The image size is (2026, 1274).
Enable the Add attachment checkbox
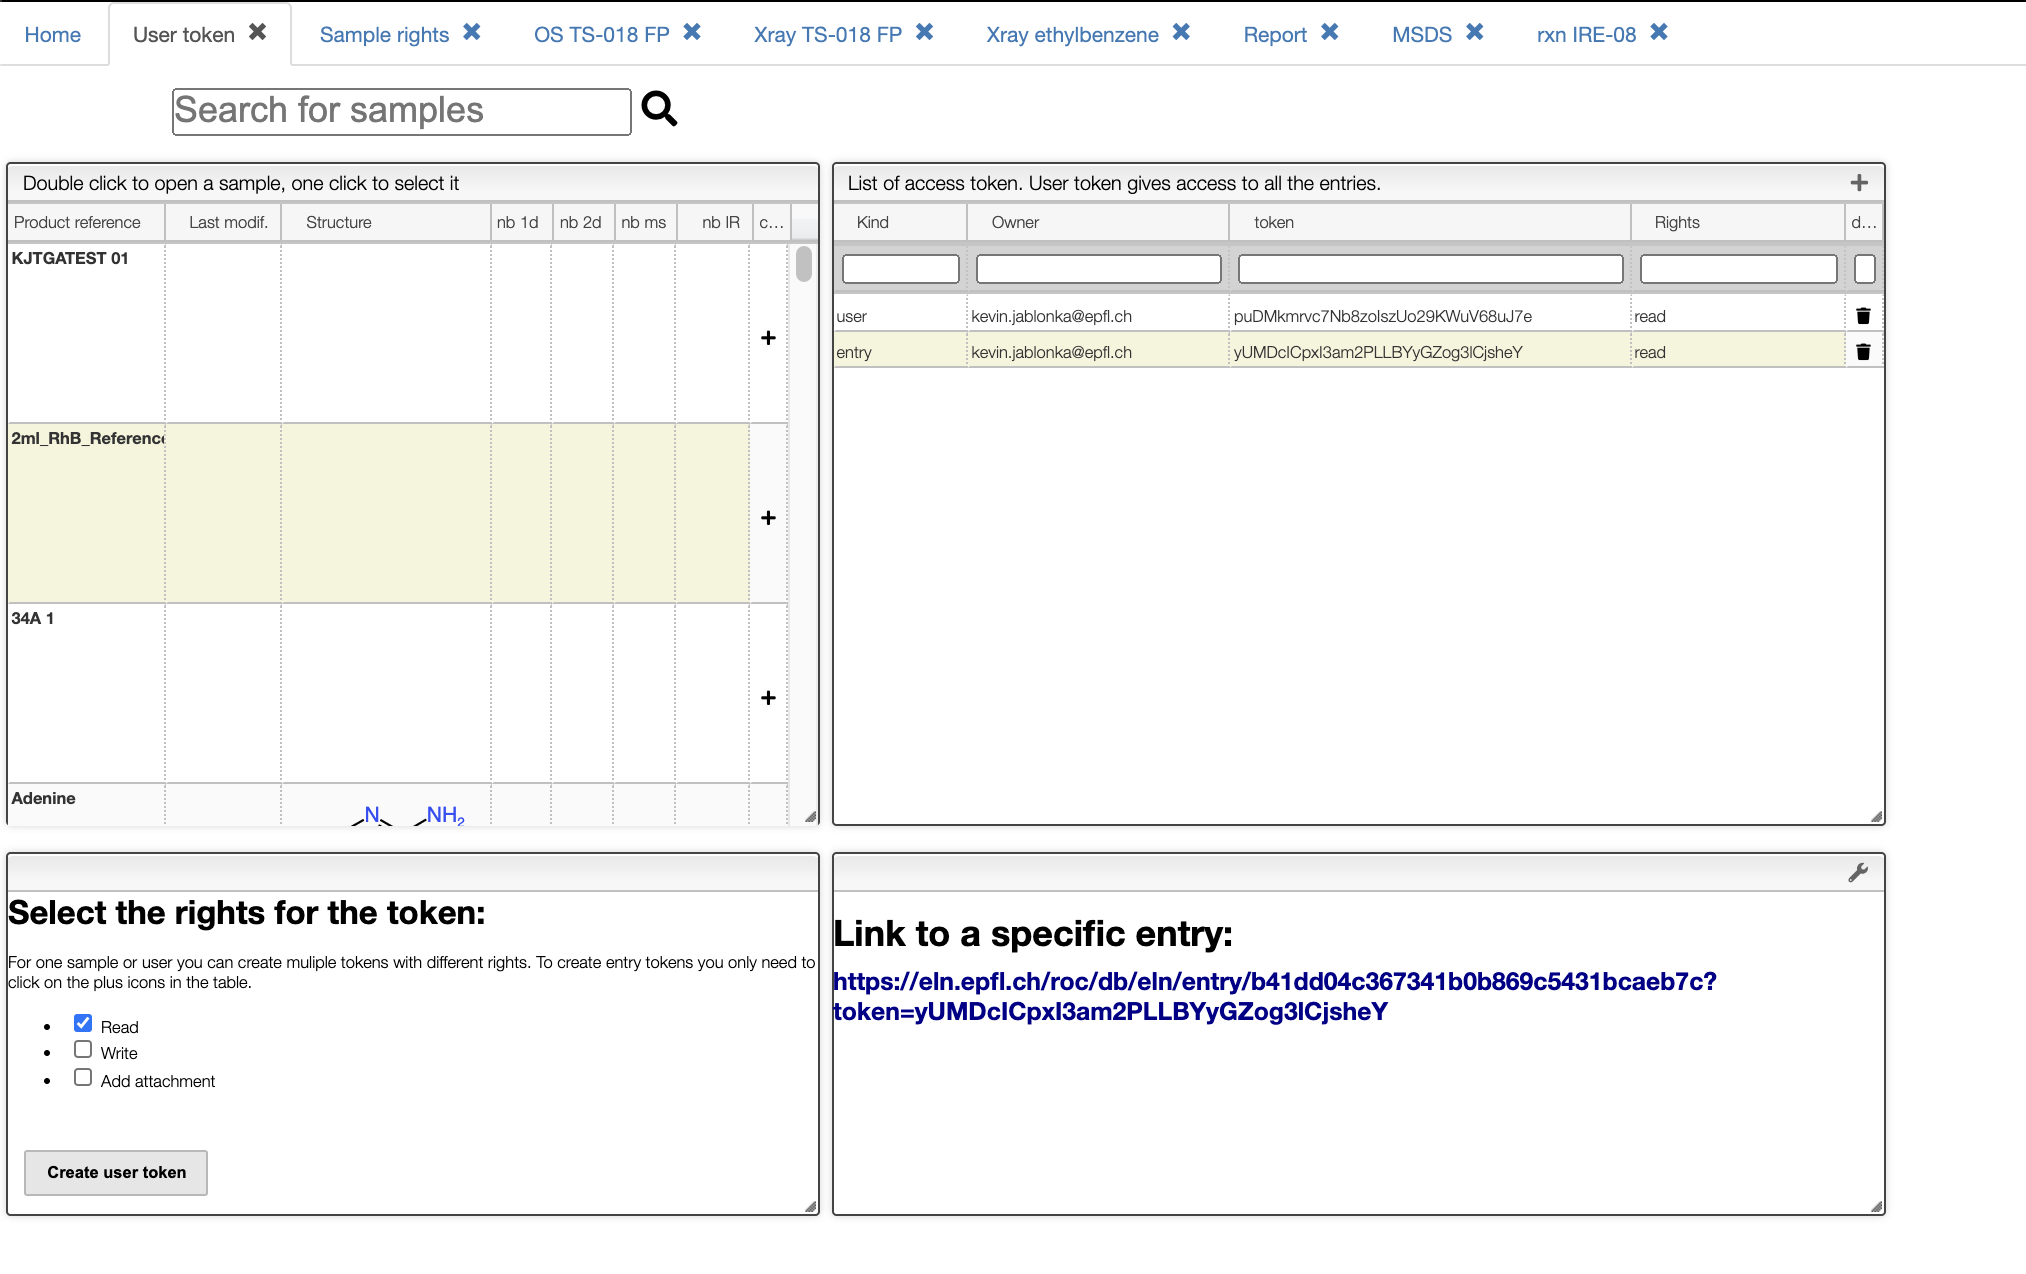83,1078
